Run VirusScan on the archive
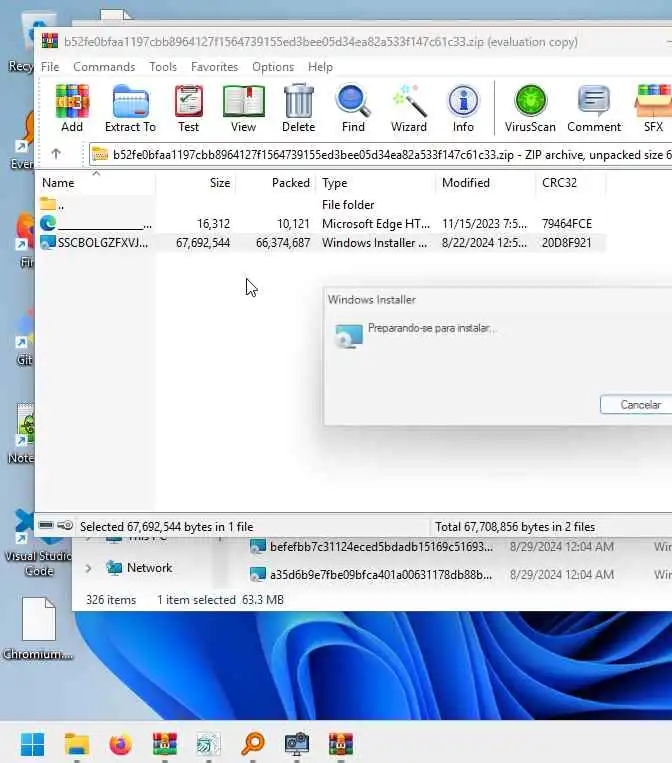Screen dimensions: 672x763 point(530,108)
